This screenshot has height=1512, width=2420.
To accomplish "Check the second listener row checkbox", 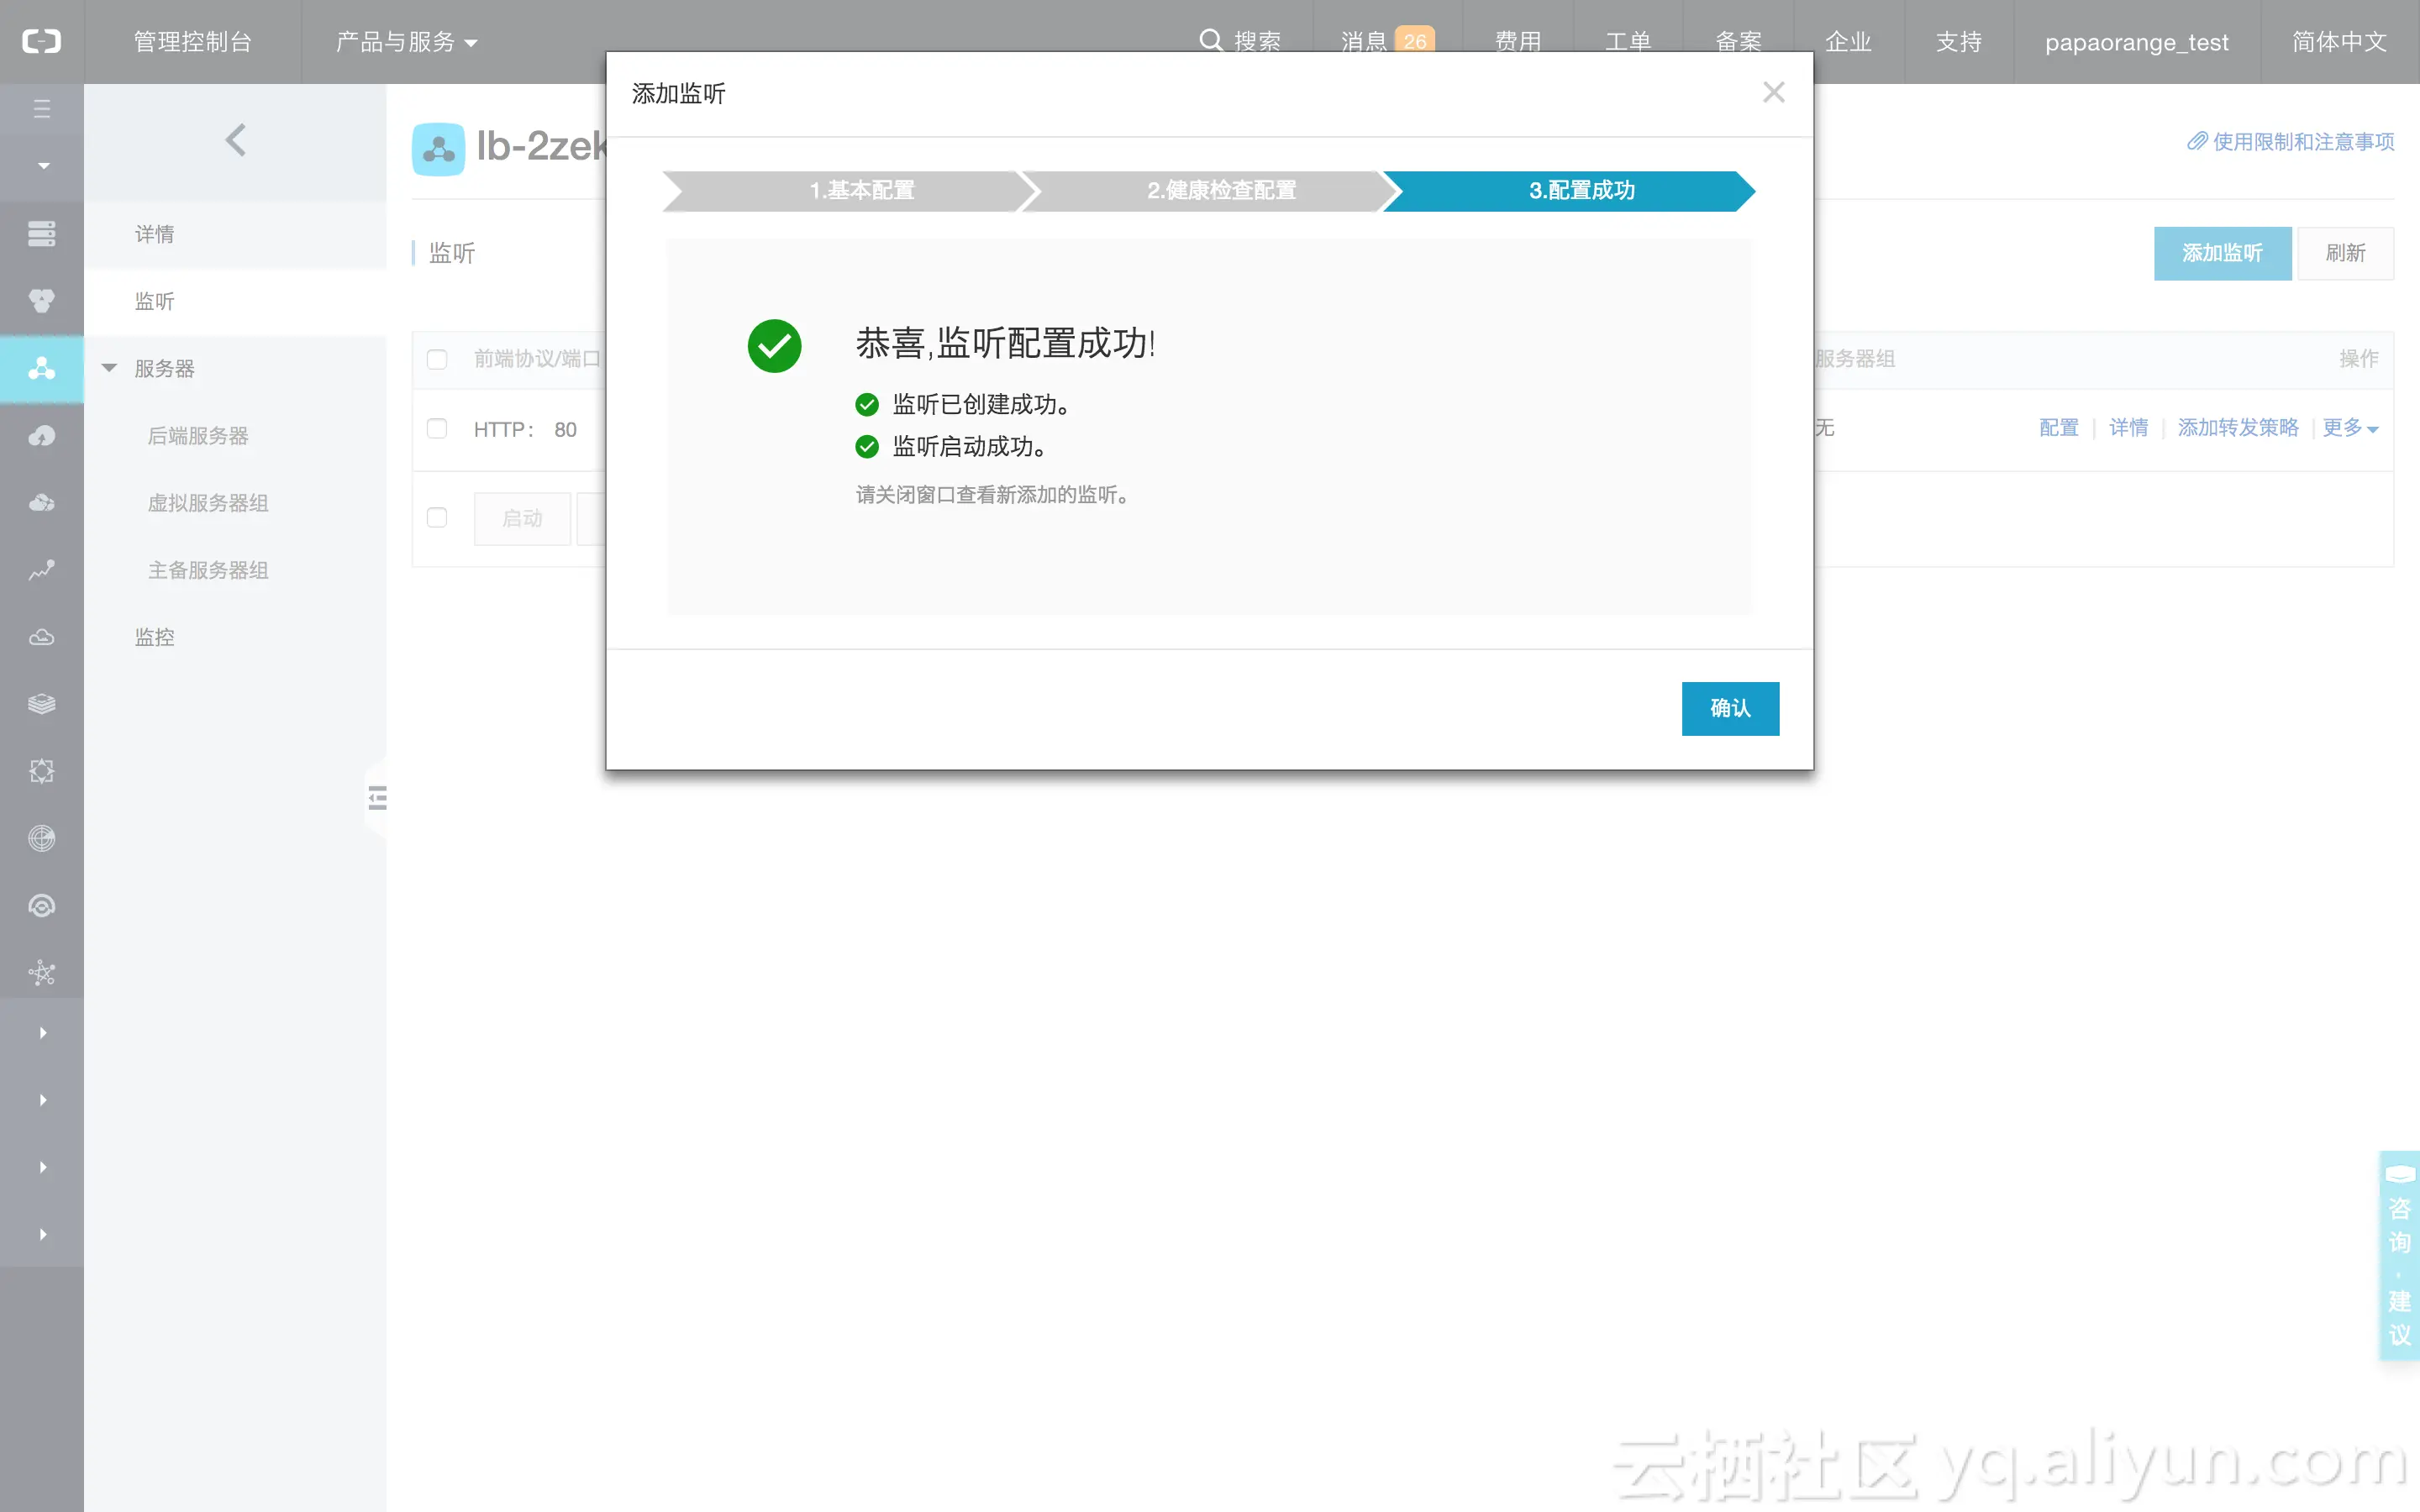I will pyautogui.click(x=437, y=518).
